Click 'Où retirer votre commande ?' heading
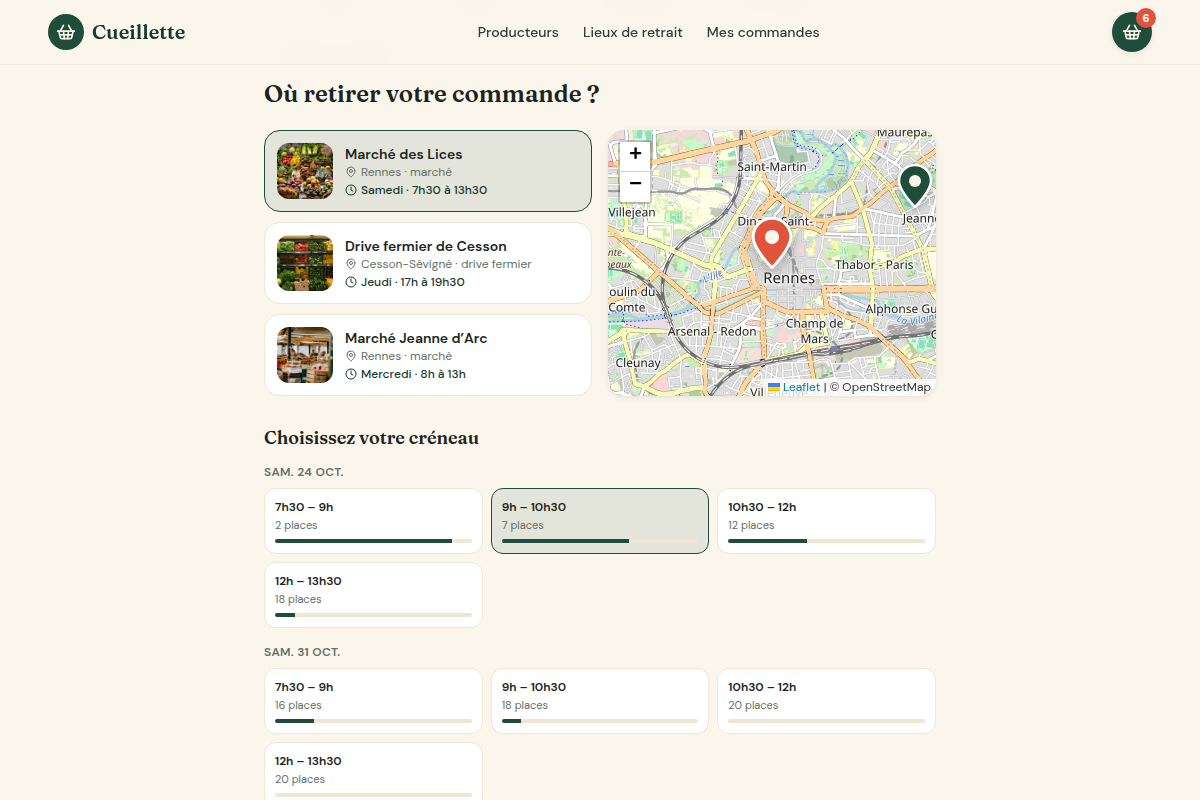The image size is (1200, 800). point(432,94)
